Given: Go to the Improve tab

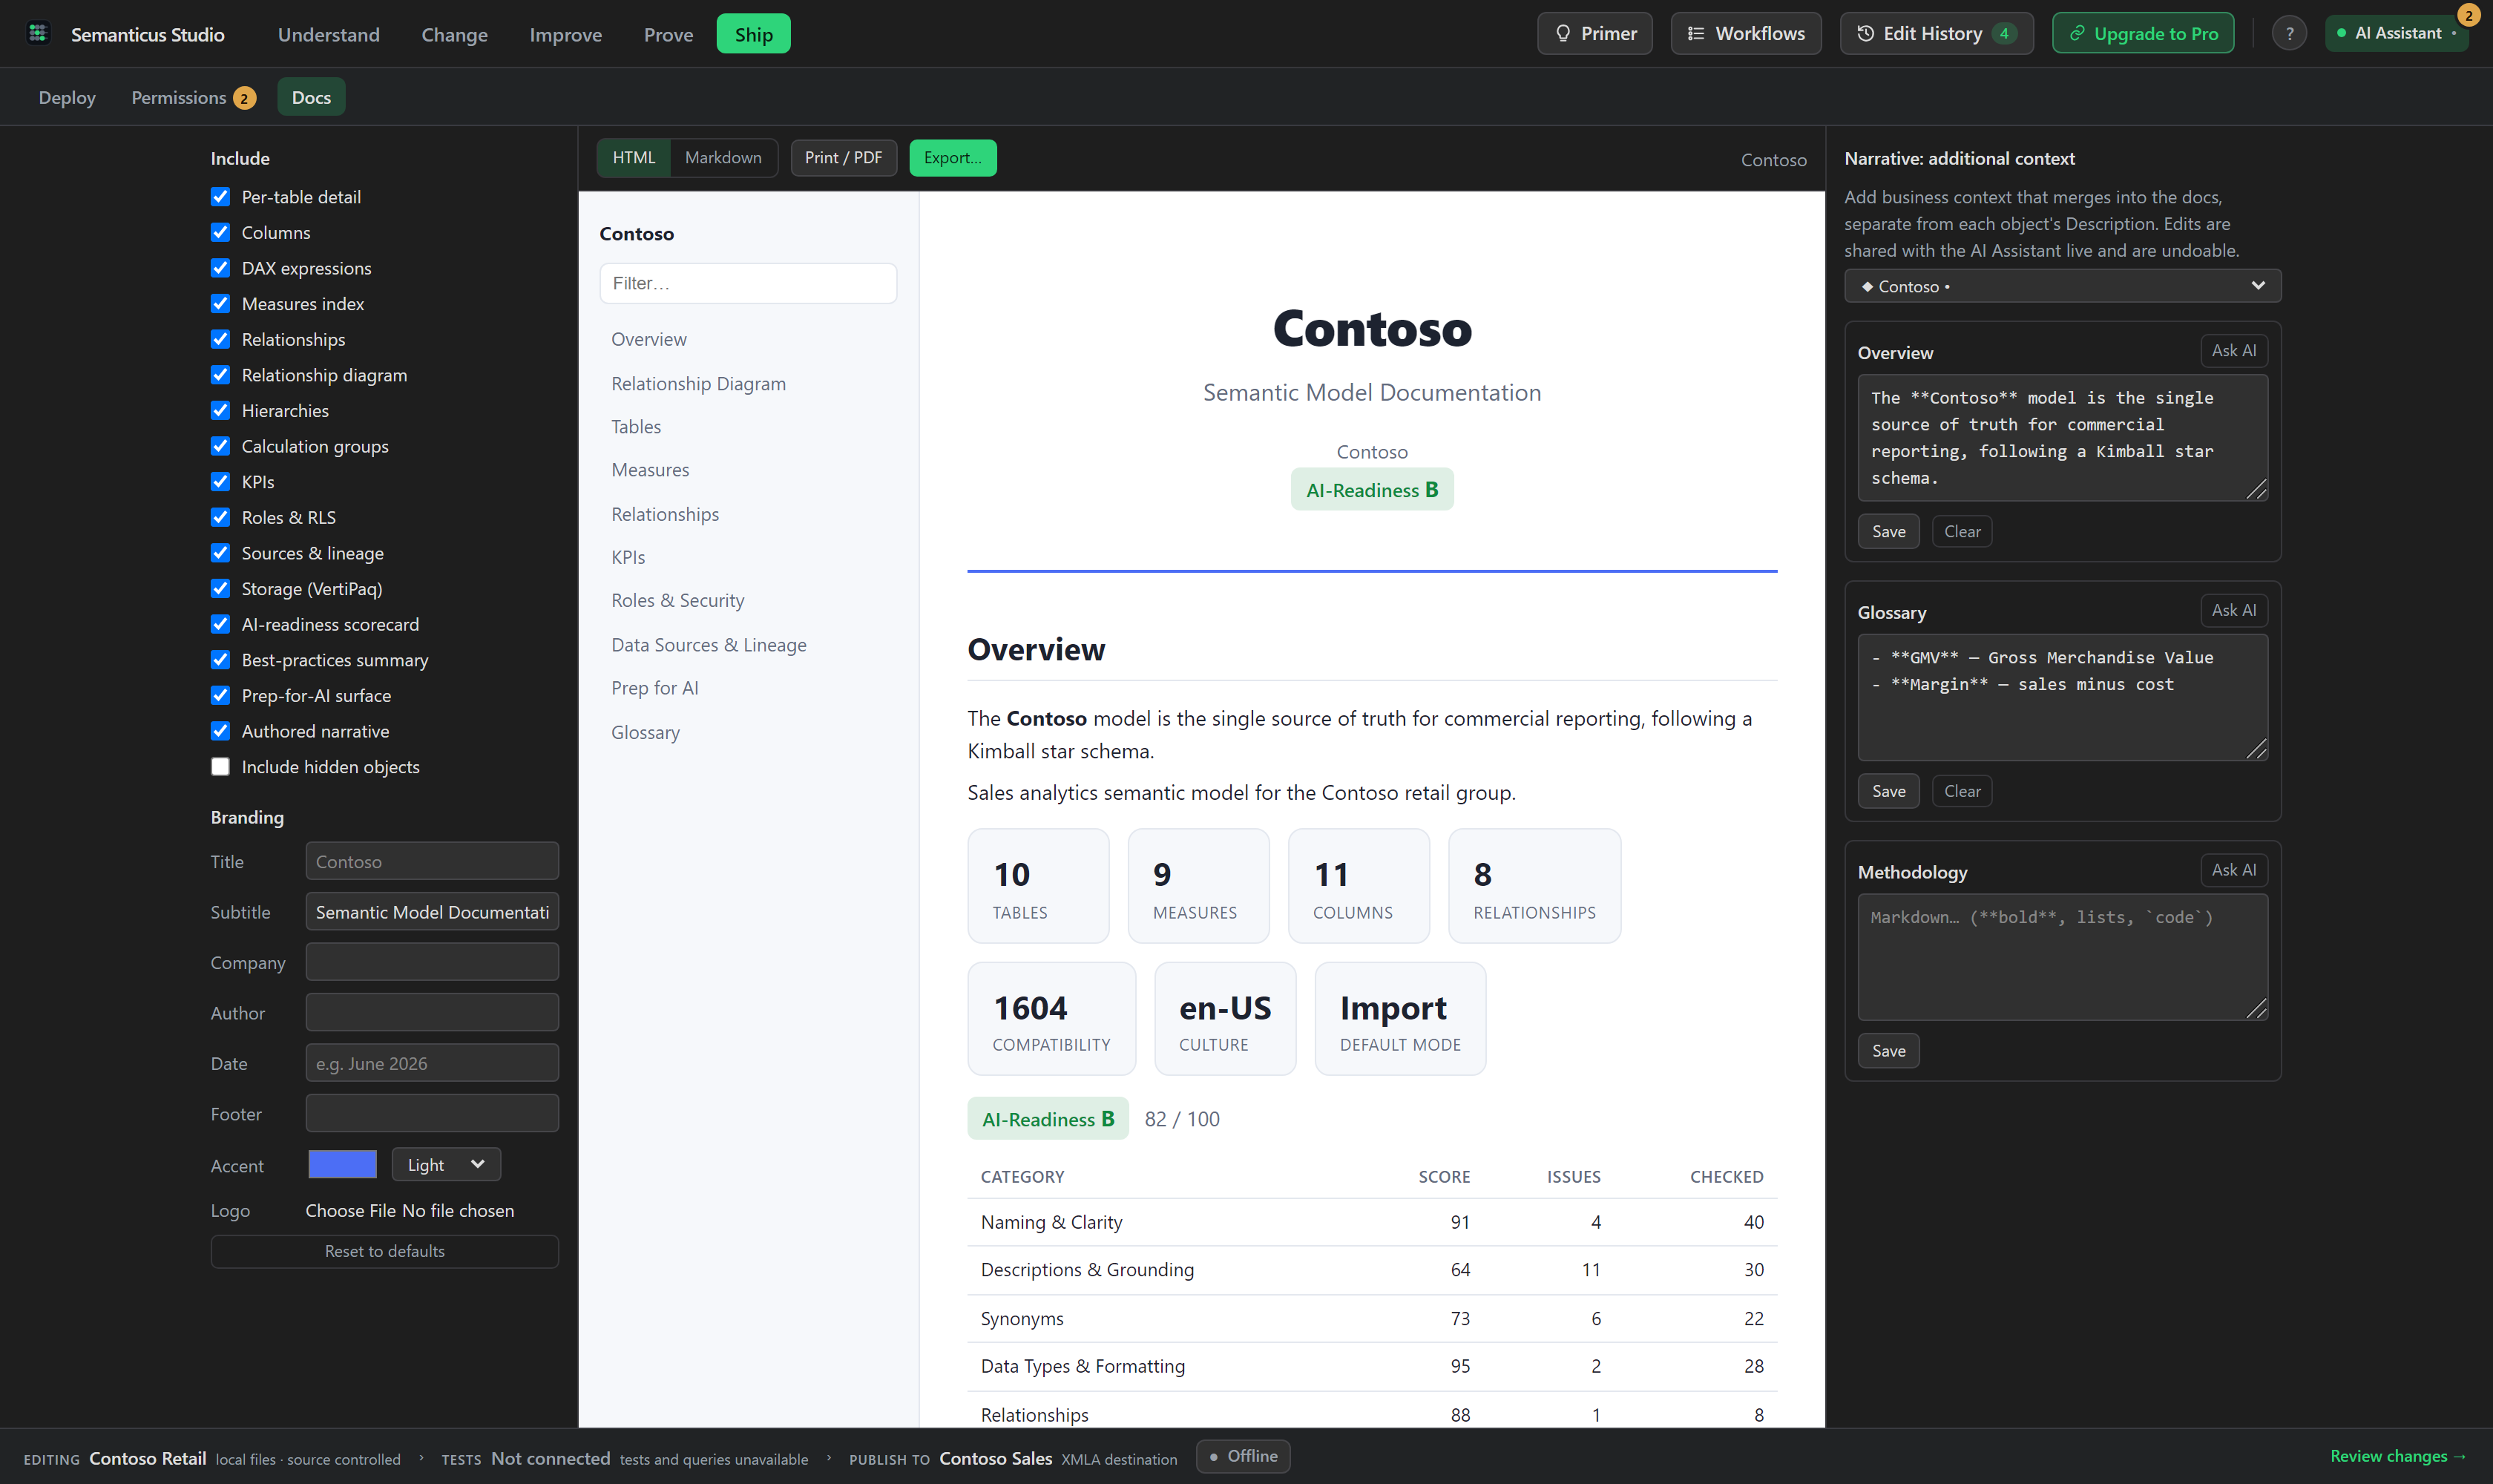Looking at the screenshot, I should coord(565,34).
